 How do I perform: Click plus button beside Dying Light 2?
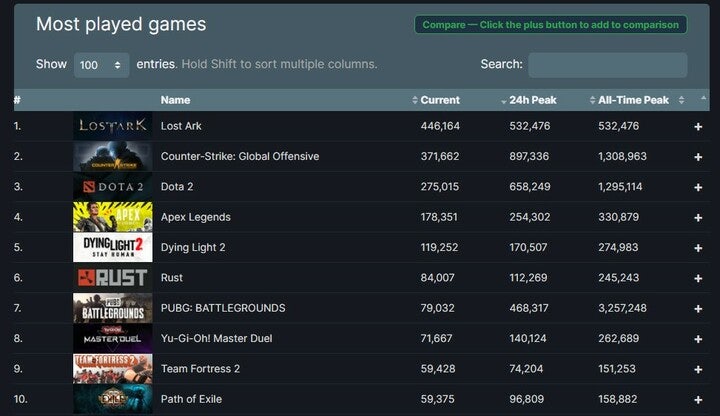tap(698, 247)
